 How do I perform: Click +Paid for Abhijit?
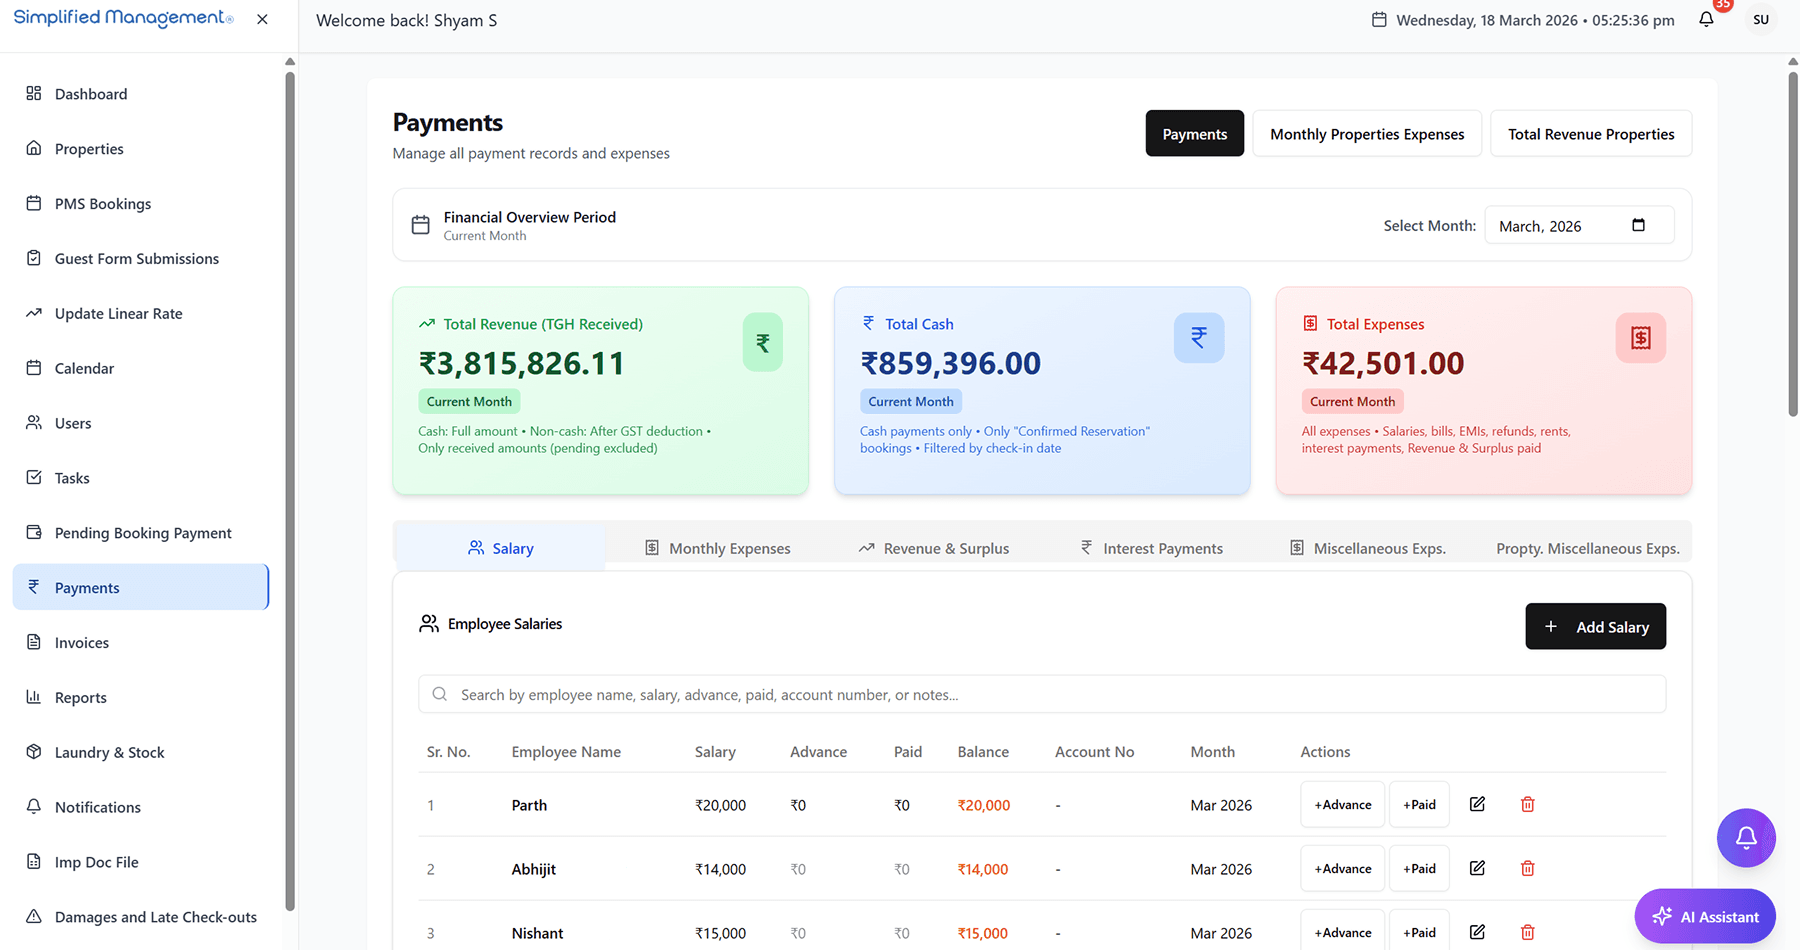pos(1419,868)
